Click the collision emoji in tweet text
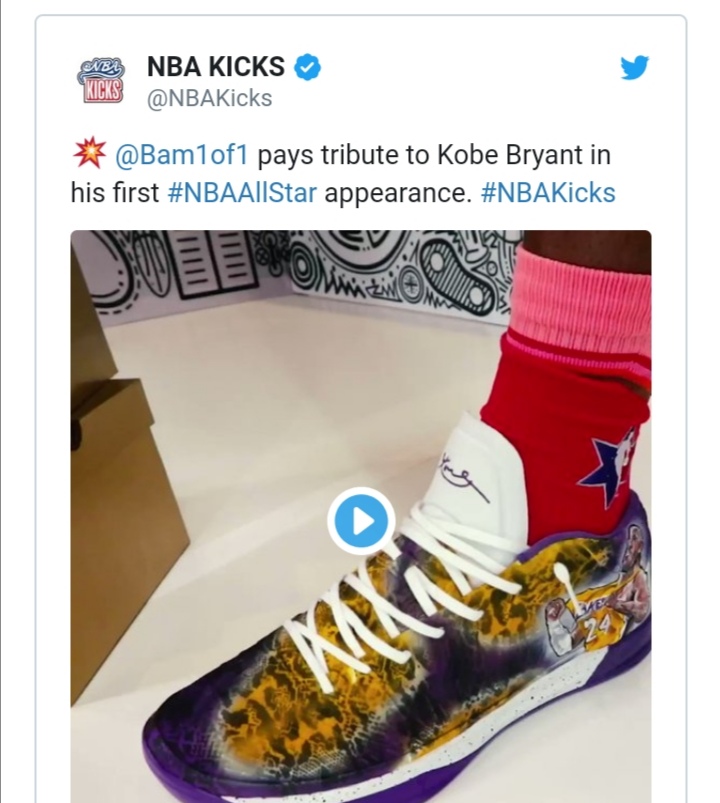720x803 pixels. (88, 156)
